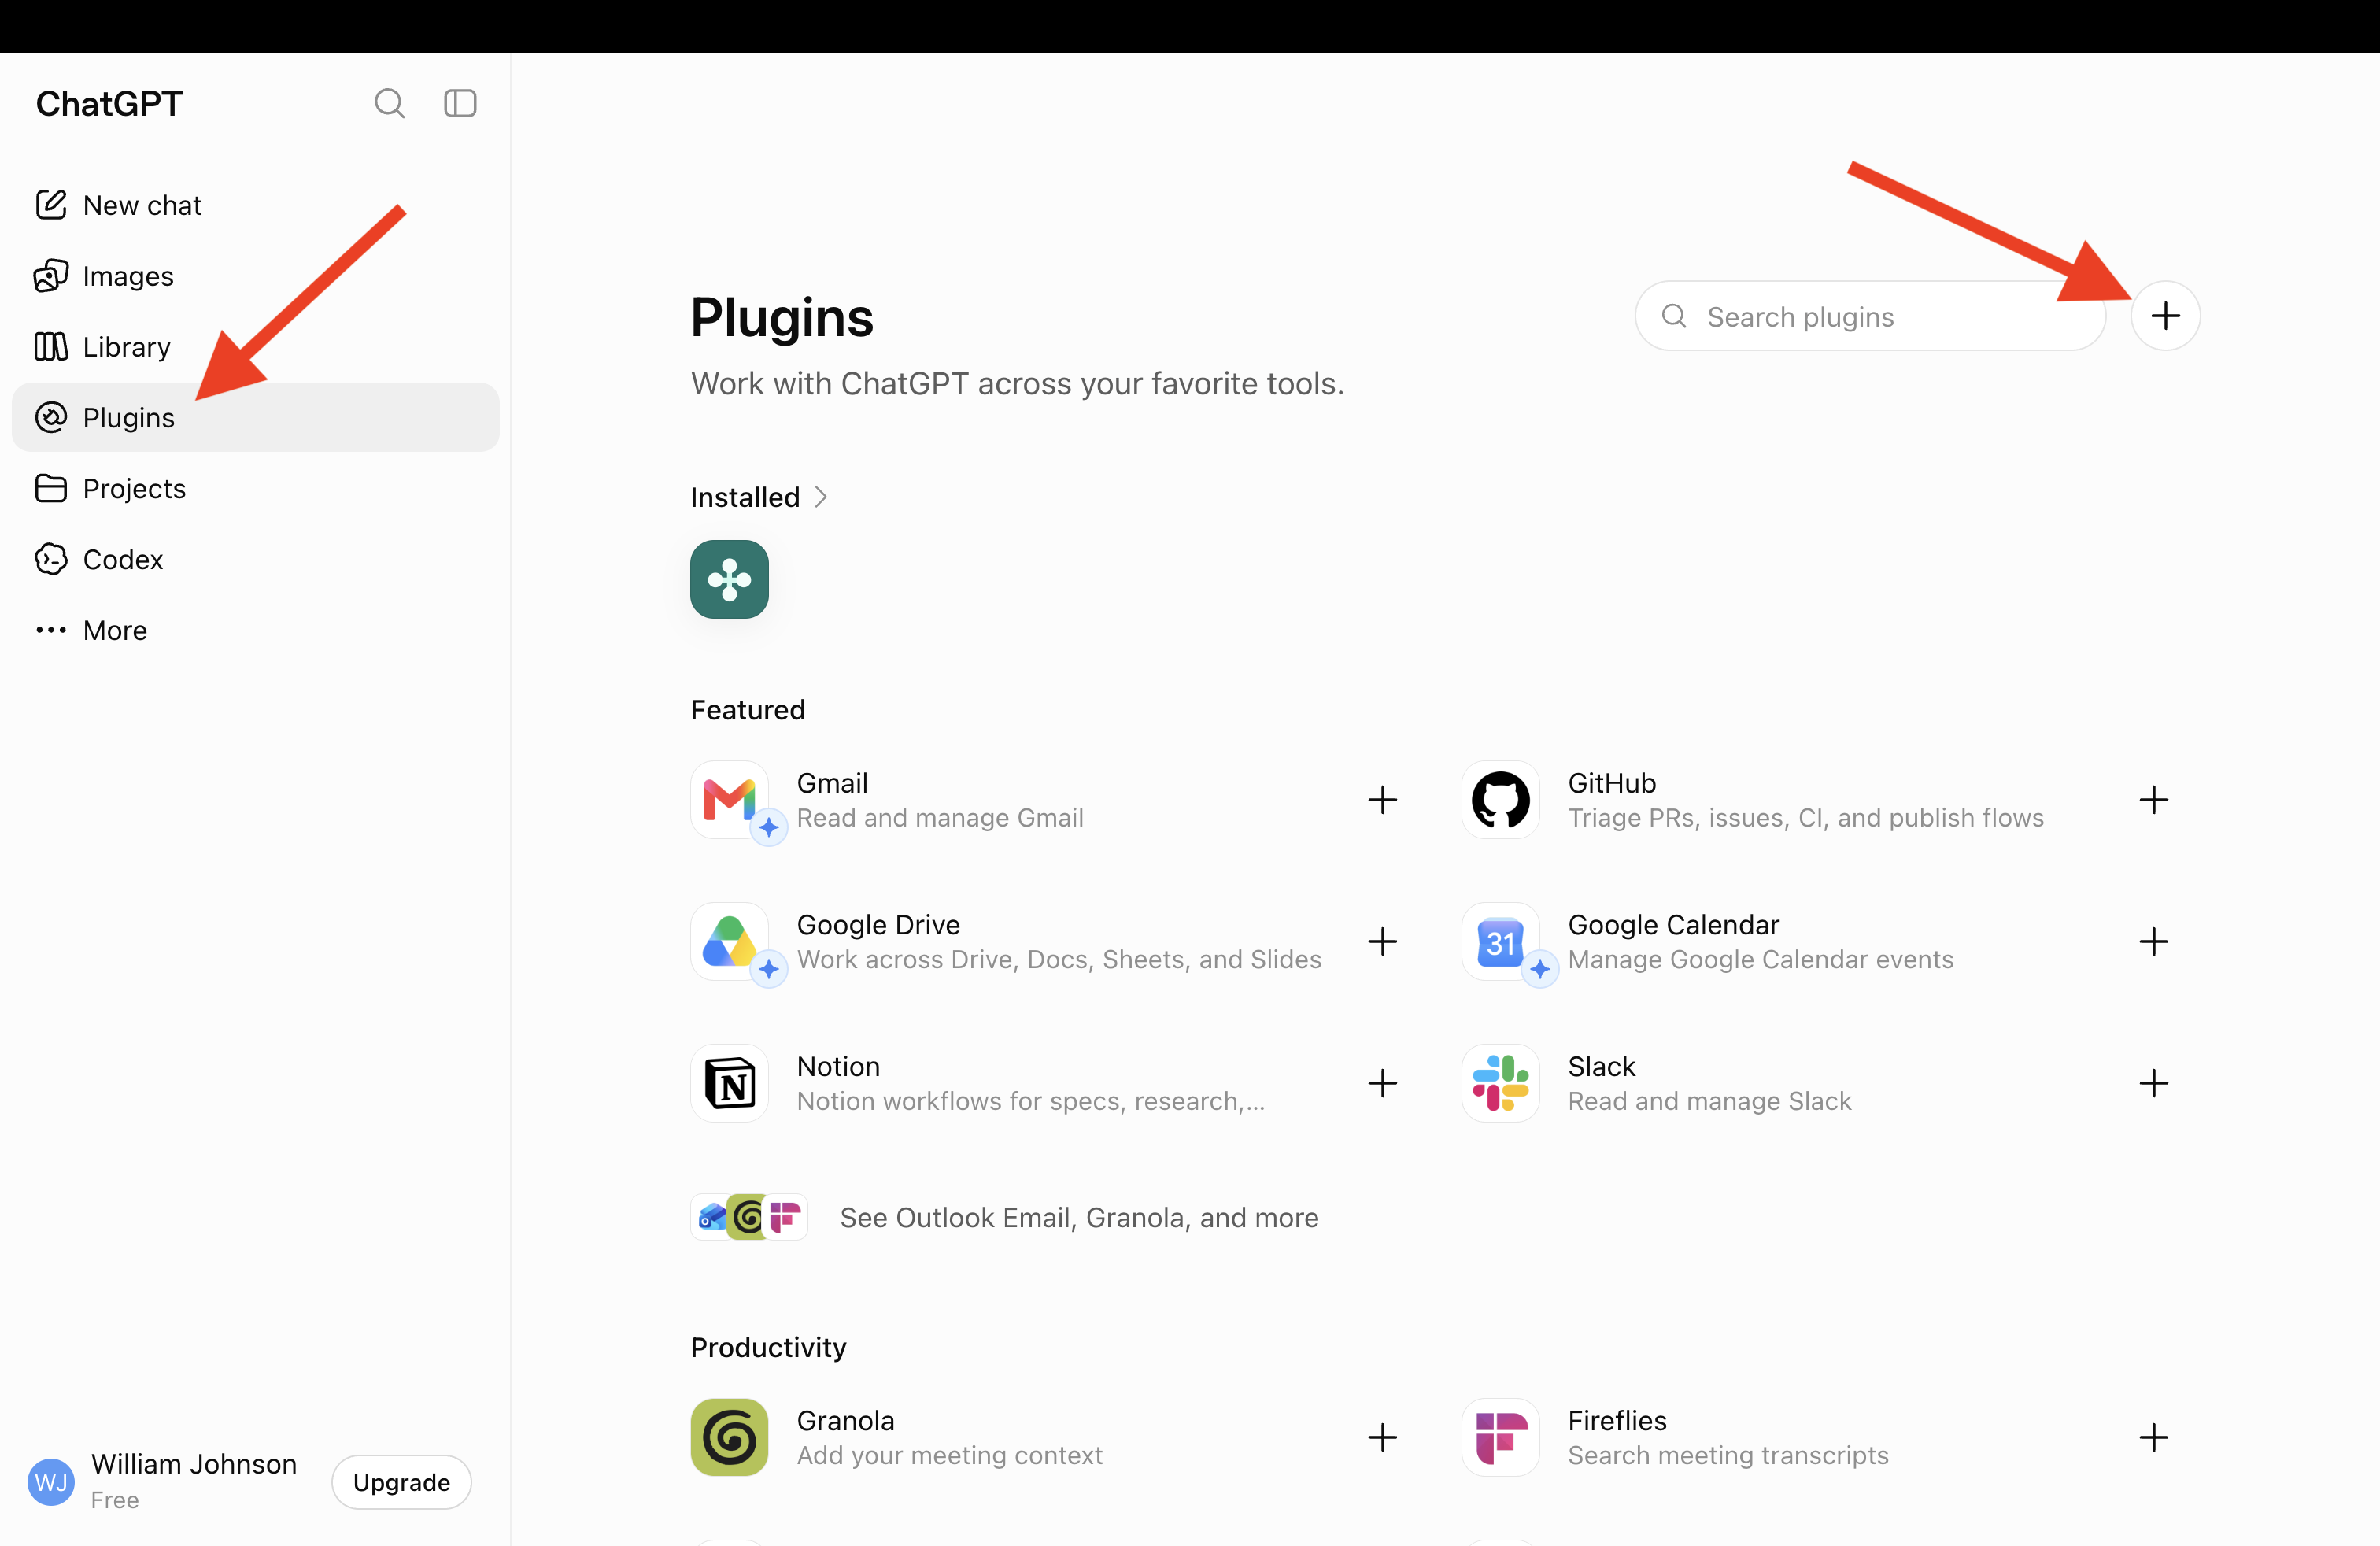2380x1546 pixels.
Task: Click the Google Drive logo icon
Action: [x=729, y=942]
